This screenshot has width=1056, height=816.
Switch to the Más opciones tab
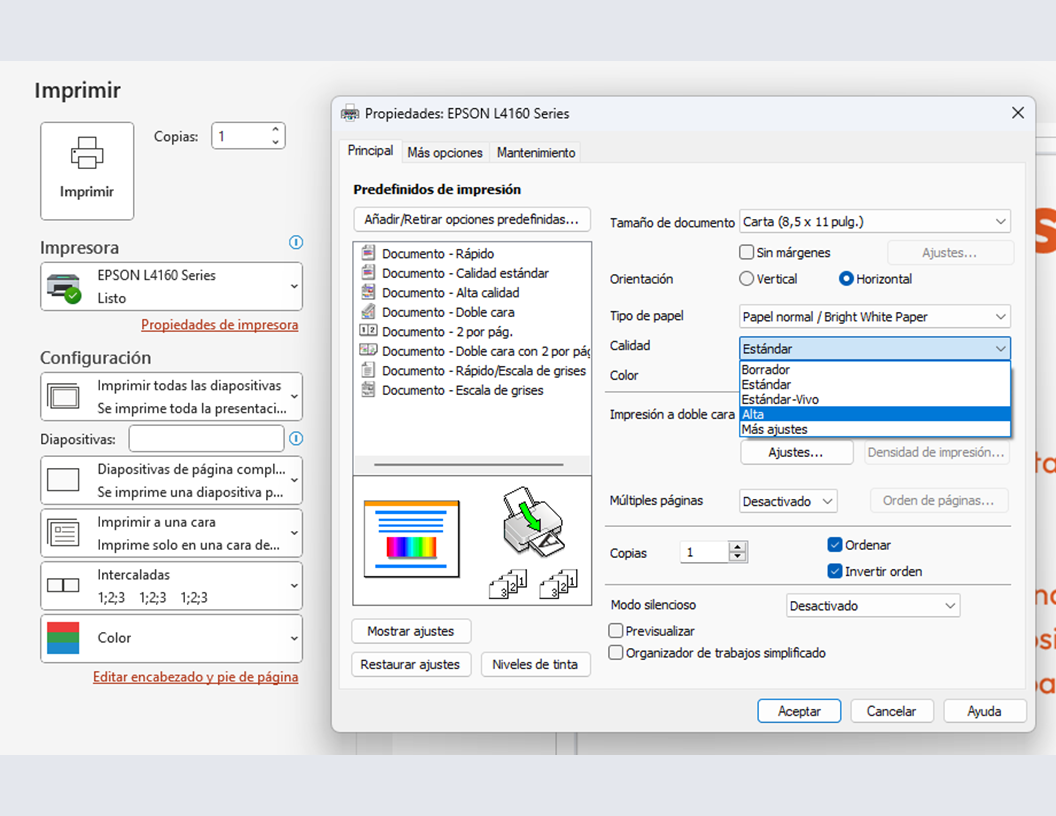(445, 153)
